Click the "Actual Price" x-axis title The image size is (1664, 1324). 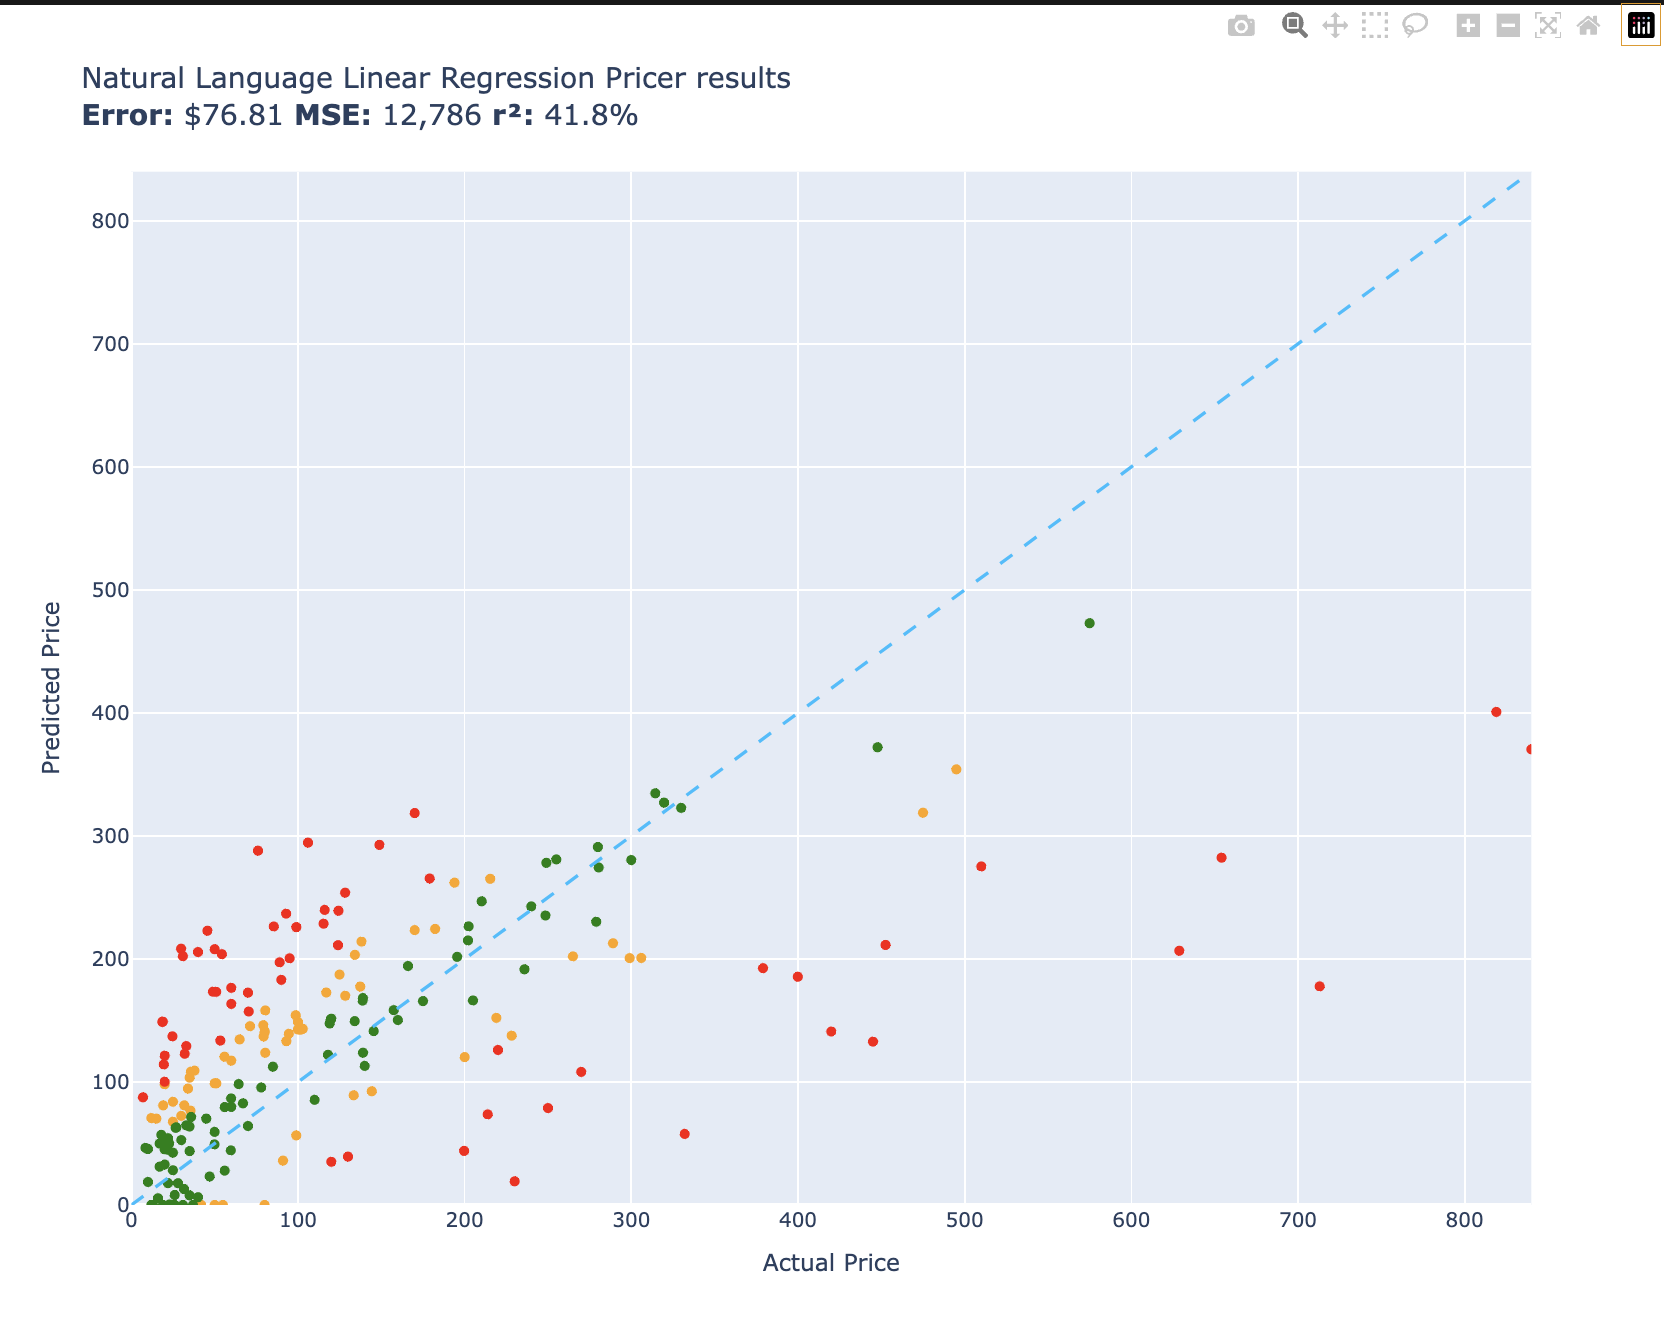click(831, 1263)
